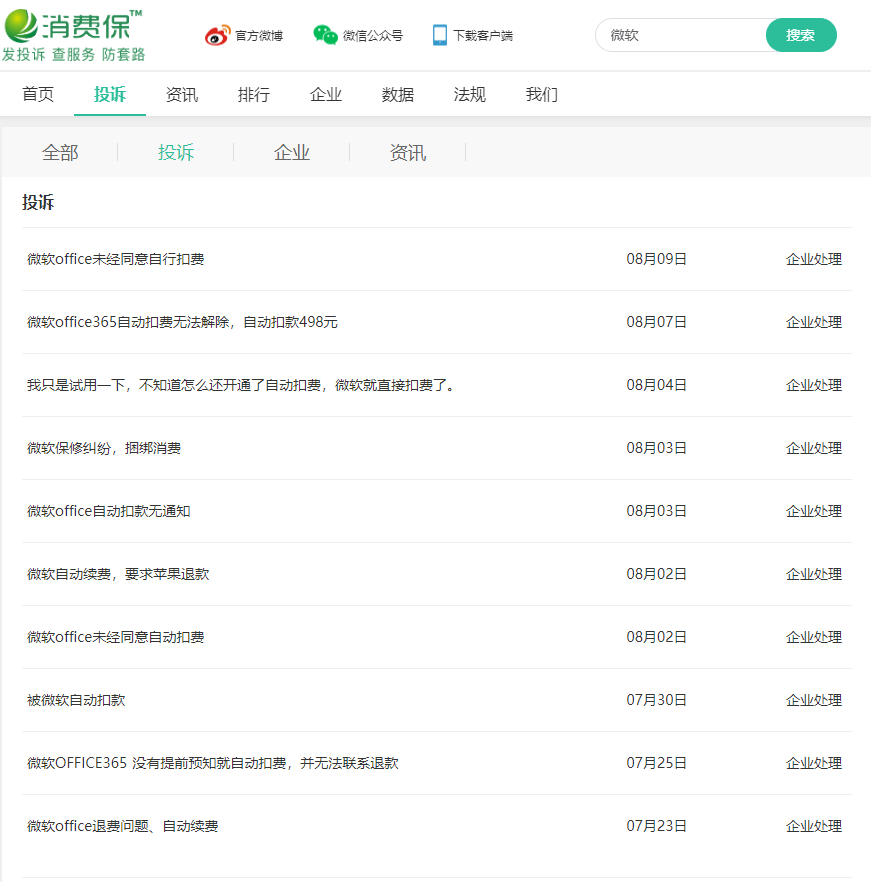Click 企业处理 status in 07月23日 row
This screenshot has width=871, height=882.
pyautogui.click(x=814, y=826)
